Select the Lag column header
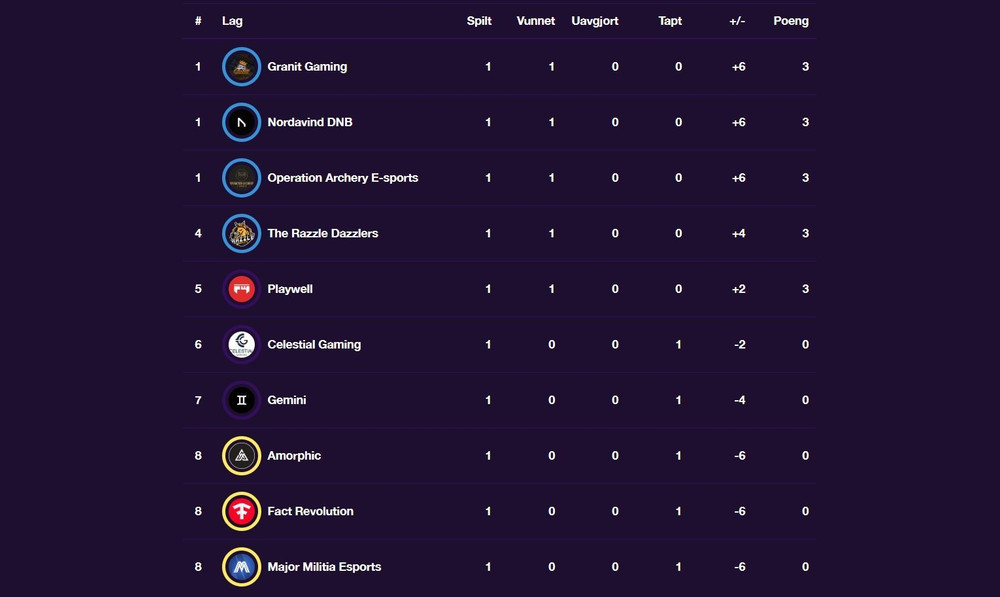This screenshot has height=597, width=1000. [232, 21]
